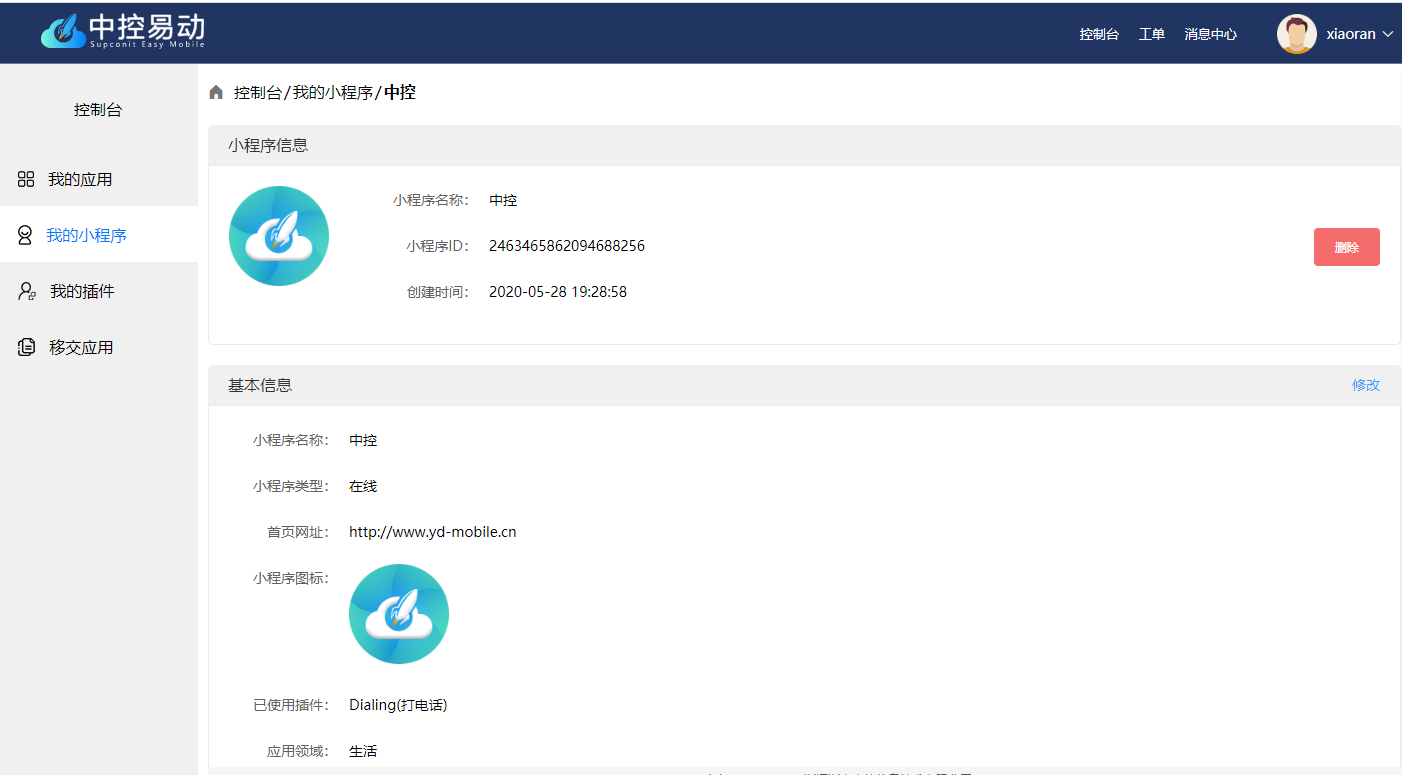
Task: Click the 小程序图标 label
Action: click(291, 578)
